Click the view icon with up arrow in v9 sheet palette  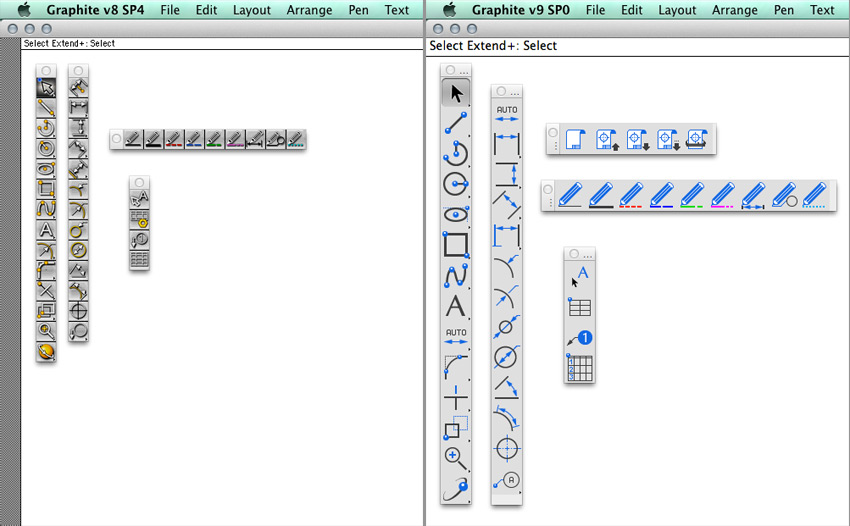[x=606, y=139]
